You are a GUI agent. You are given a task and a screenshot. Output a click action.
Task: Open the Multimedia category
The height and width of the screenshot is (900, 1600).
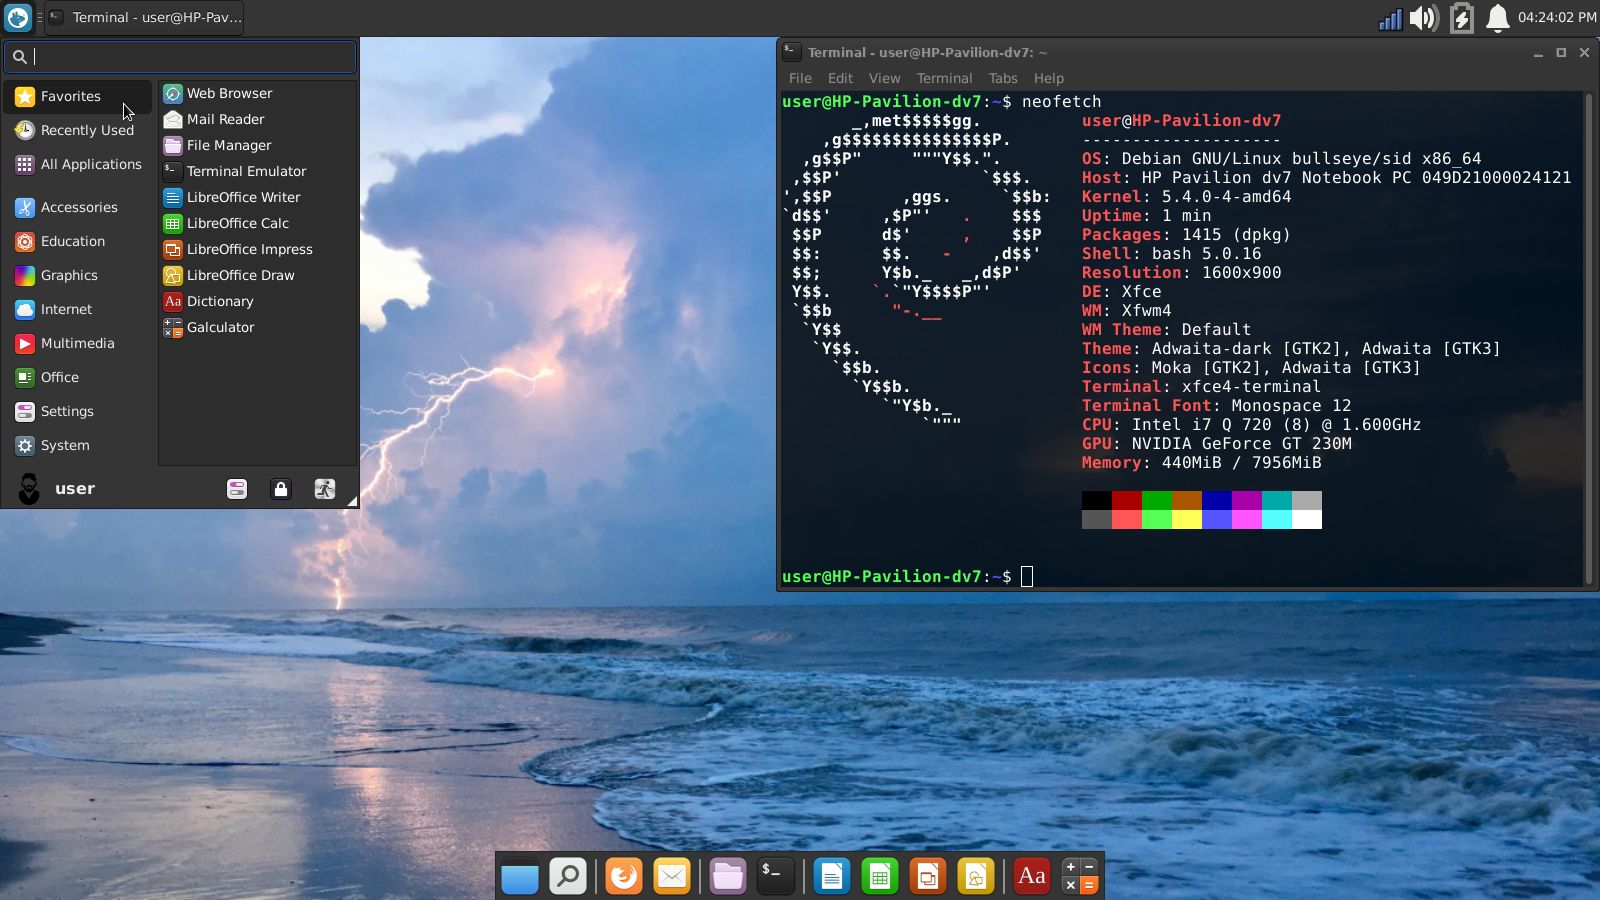click(78, 343)
